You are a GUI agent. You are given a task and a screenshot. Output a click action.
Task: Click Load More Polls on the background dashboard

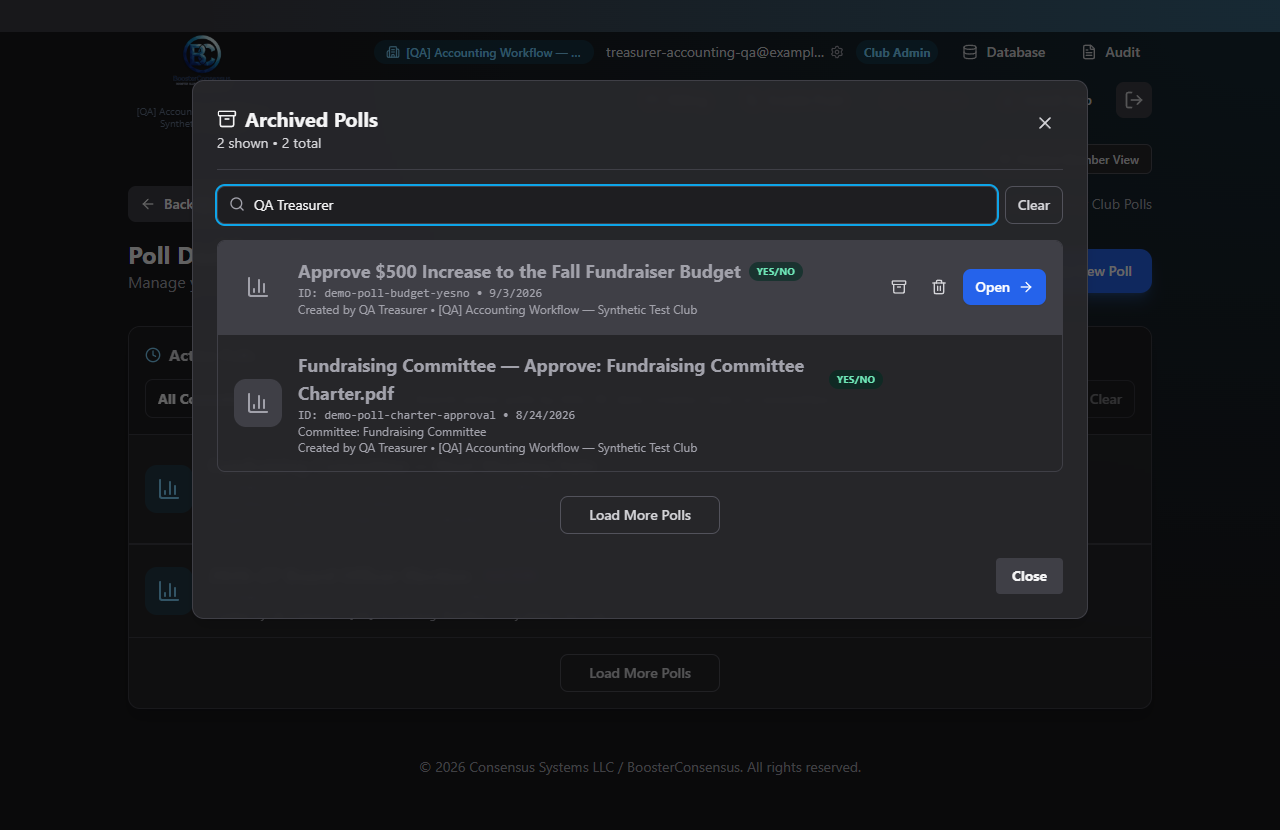click(640, 673)
